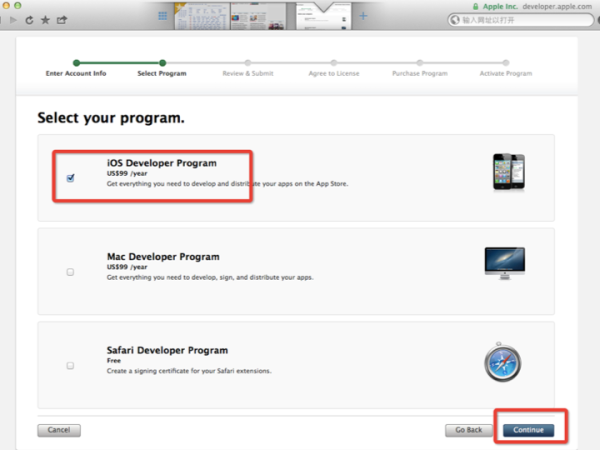This screenshot has width=600, height=450.
Task: Add a new tab with plus icon
Action: (363, 16)
